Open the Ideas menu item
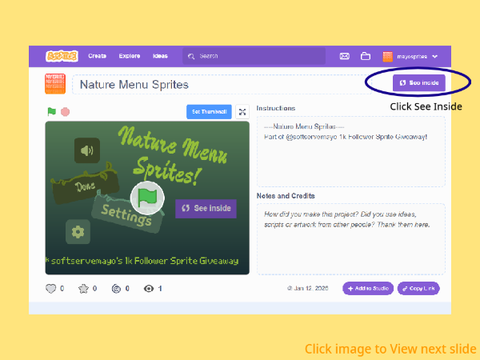 [160, 56]
